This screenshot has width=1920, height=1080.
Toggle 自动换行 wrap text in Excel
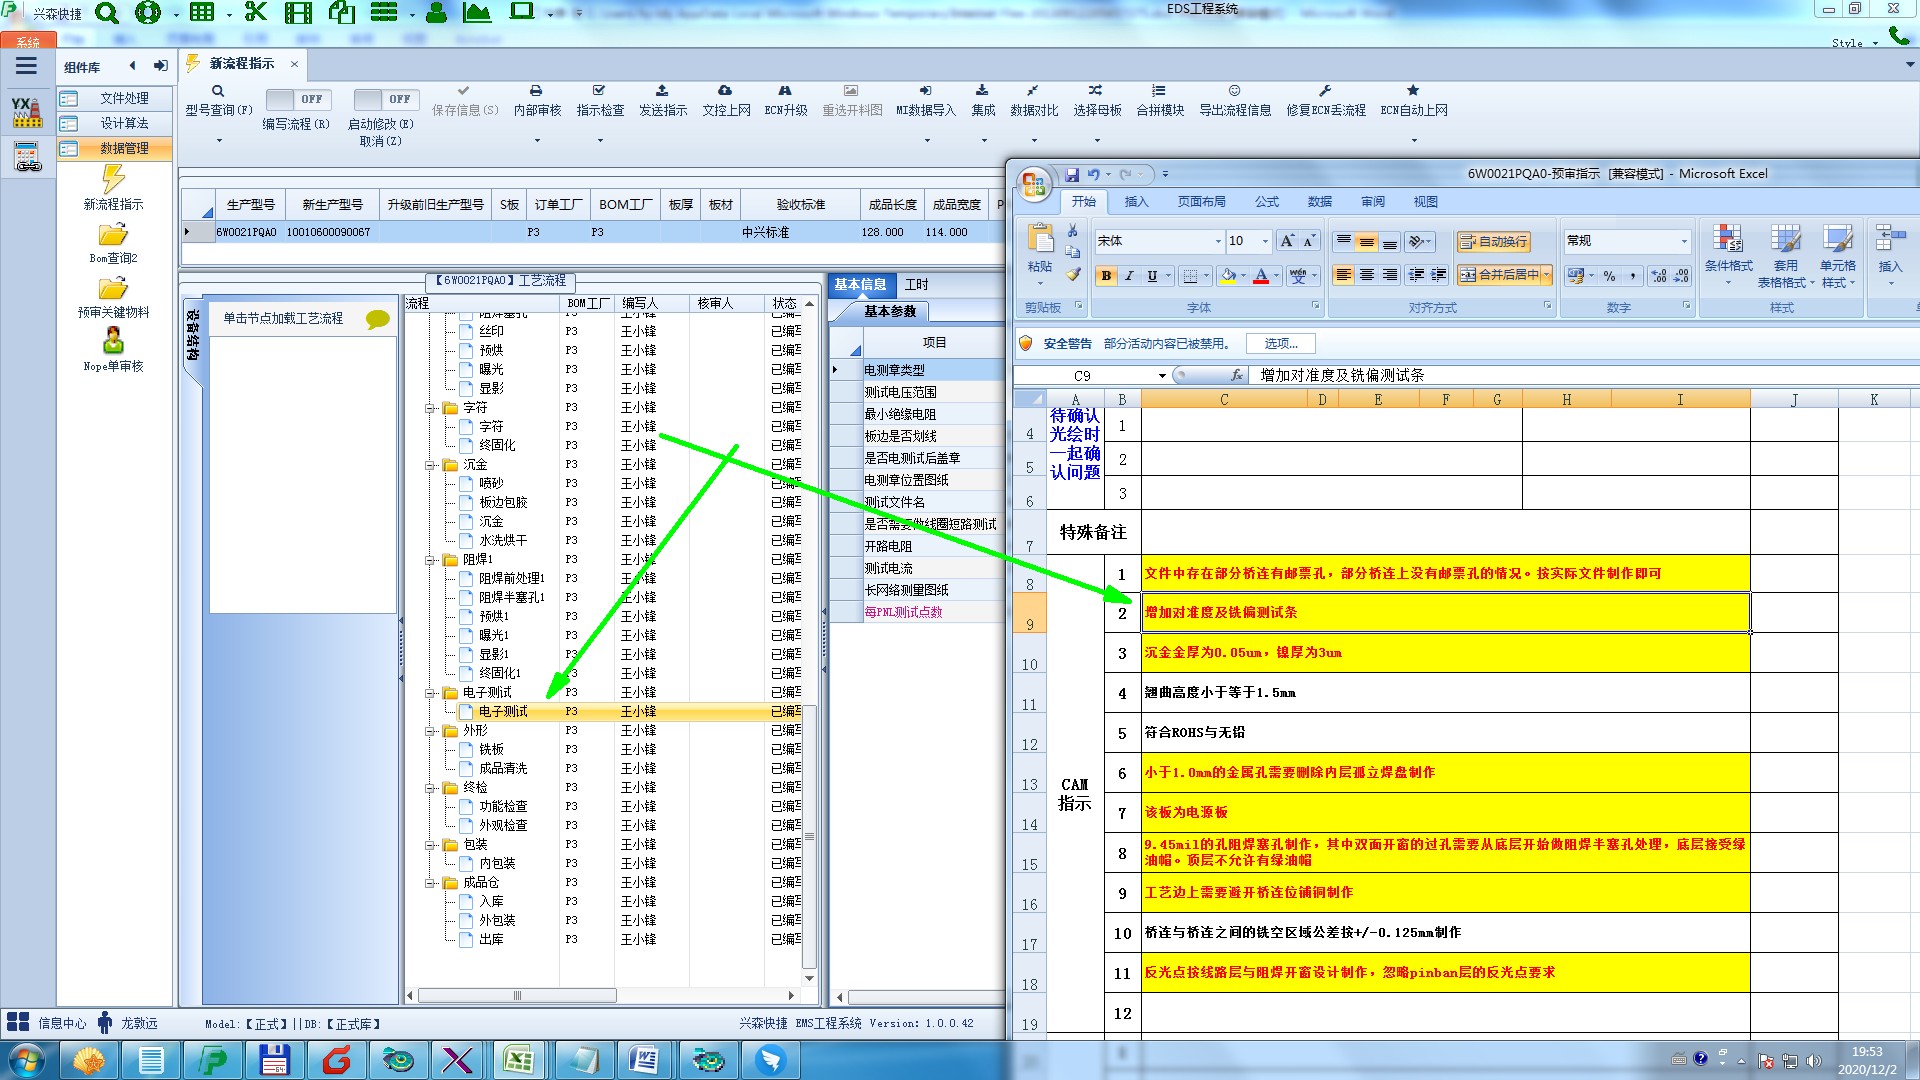pos(1494,241)
